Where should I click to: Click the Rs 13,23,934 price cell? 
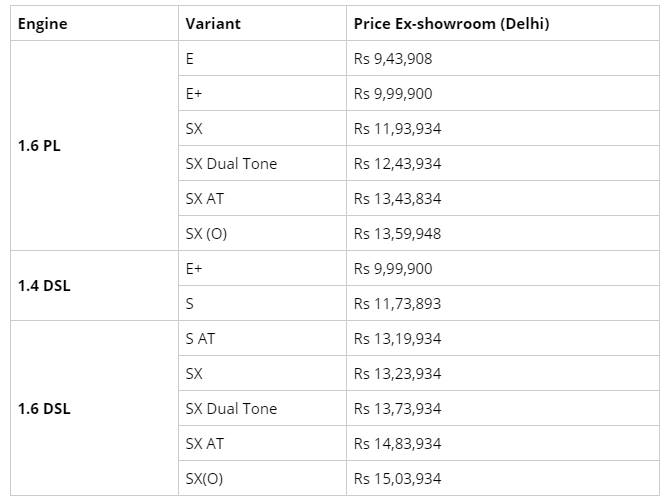pos(397,373)
